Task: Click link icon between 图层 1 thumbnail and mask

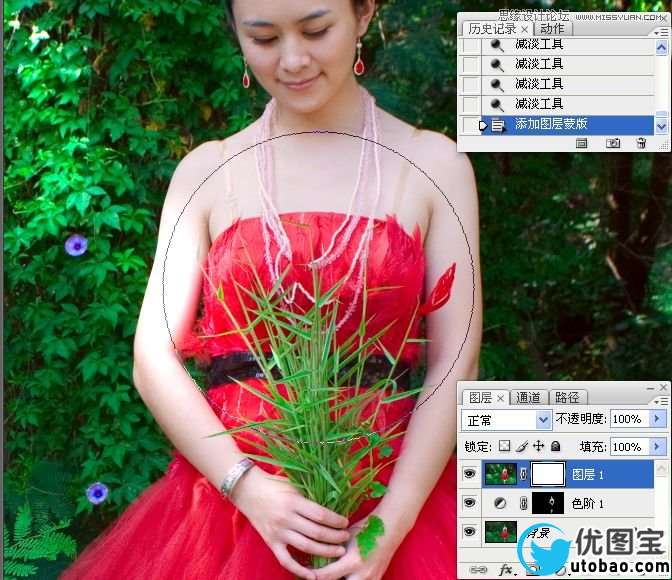Action: [x=523, y=474]
